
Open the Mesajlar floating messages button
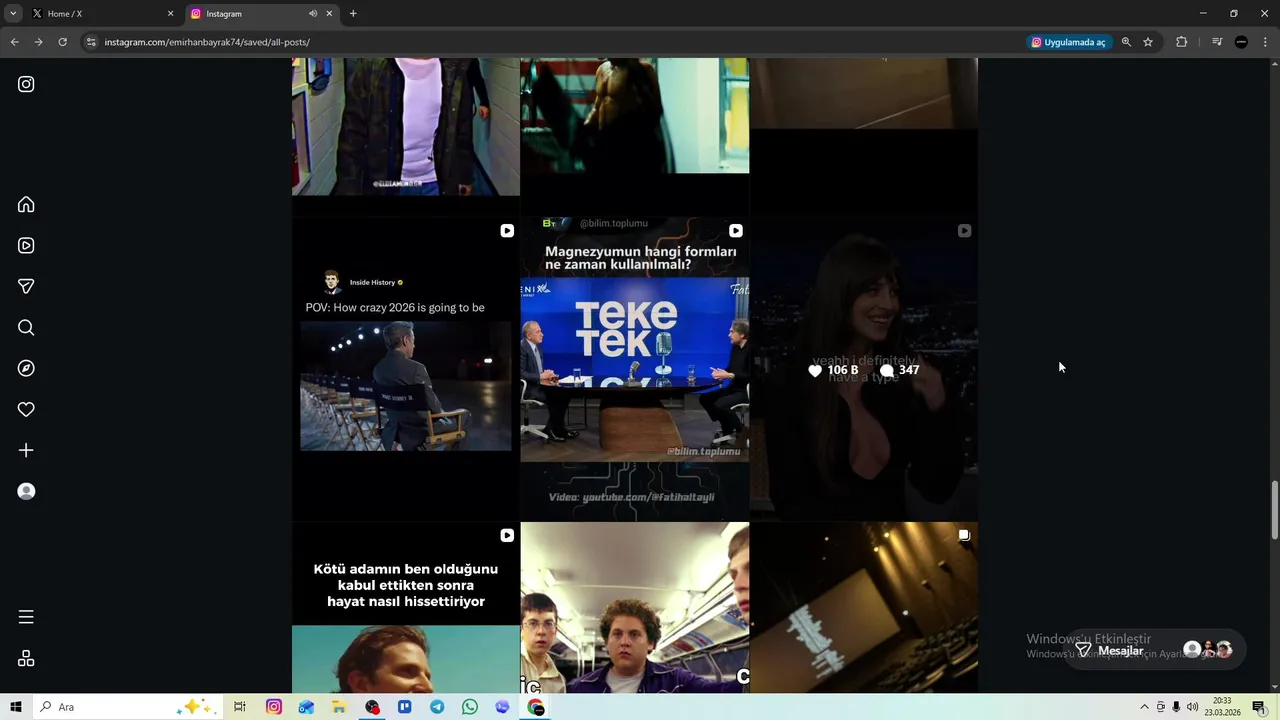point(1154,650)
